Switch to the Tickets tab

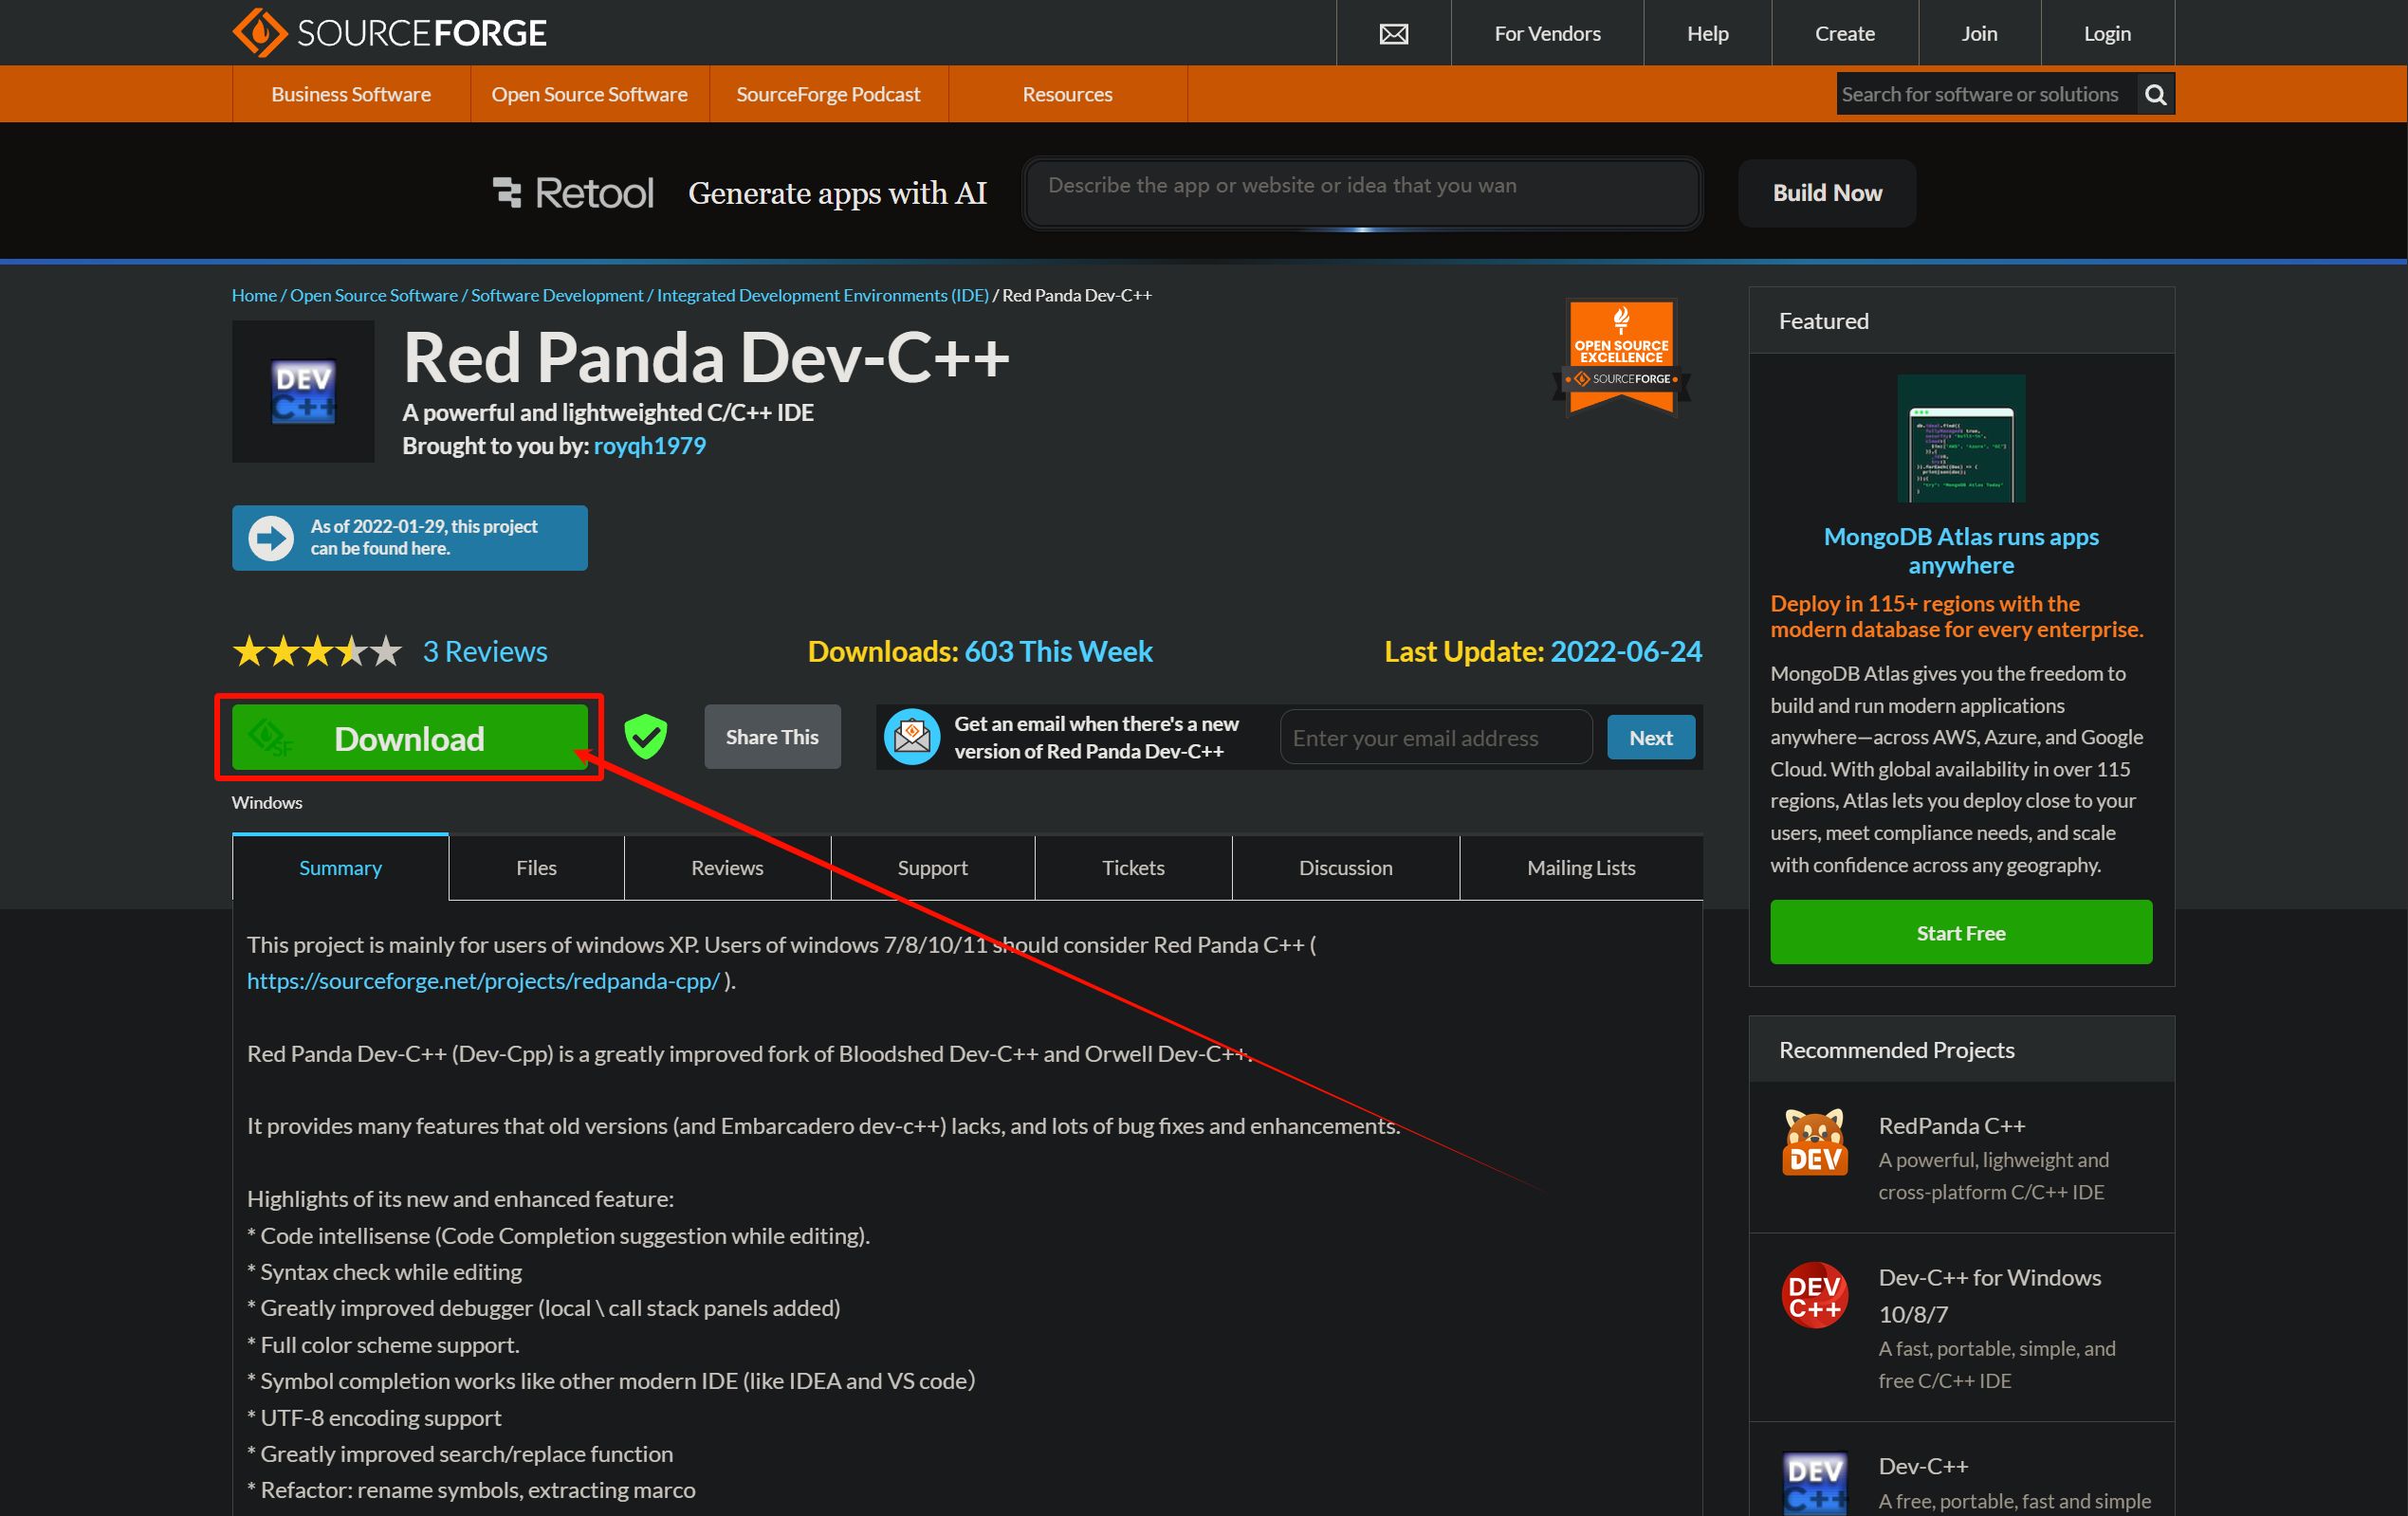(x=1133, y=868)
